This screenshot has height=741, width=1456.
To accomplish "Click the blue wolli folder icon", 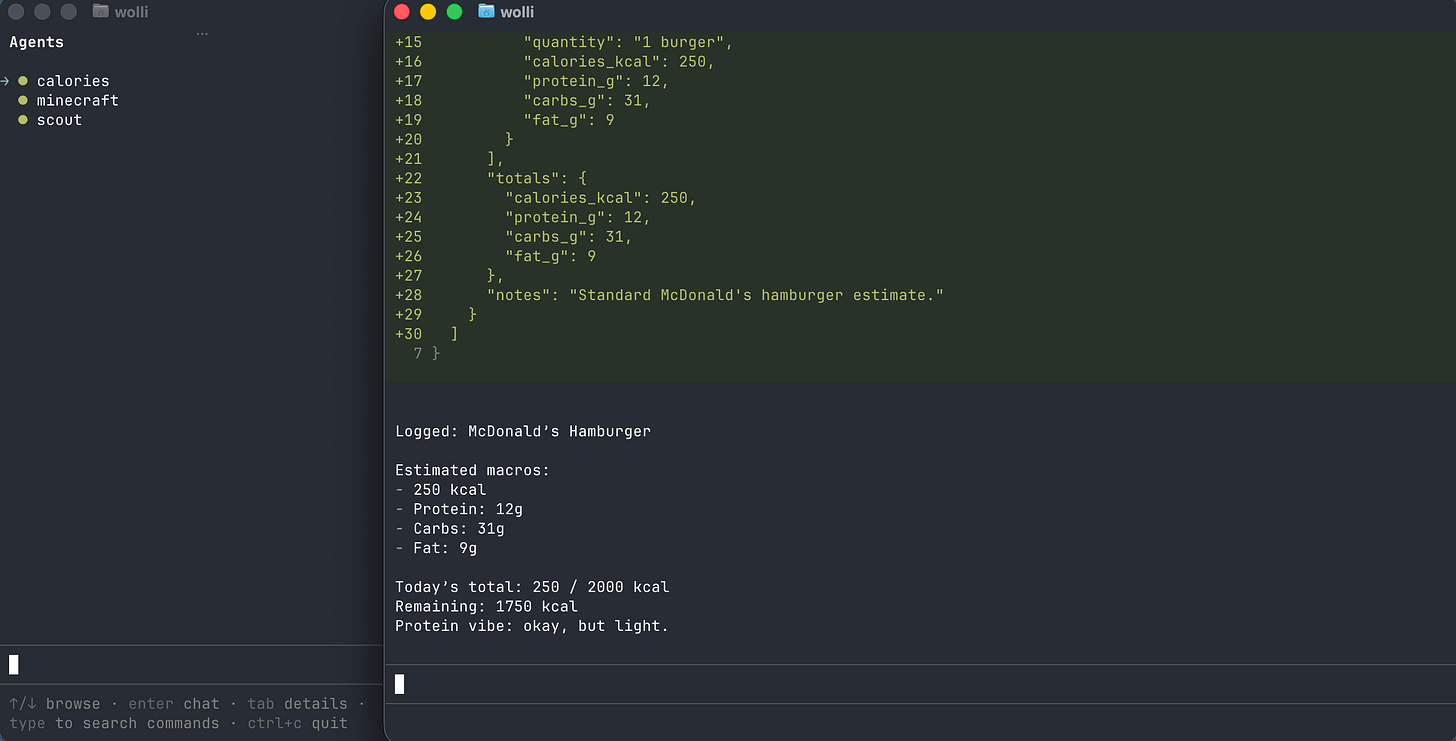I will (487, 12).
